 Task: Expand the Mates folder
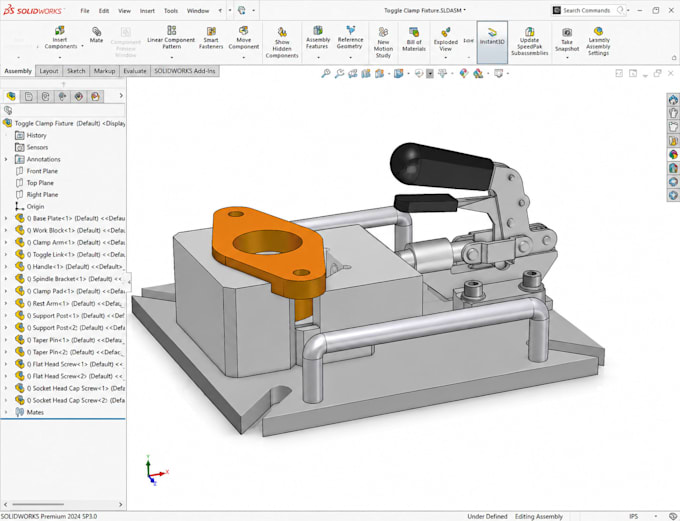coord(6,413)
